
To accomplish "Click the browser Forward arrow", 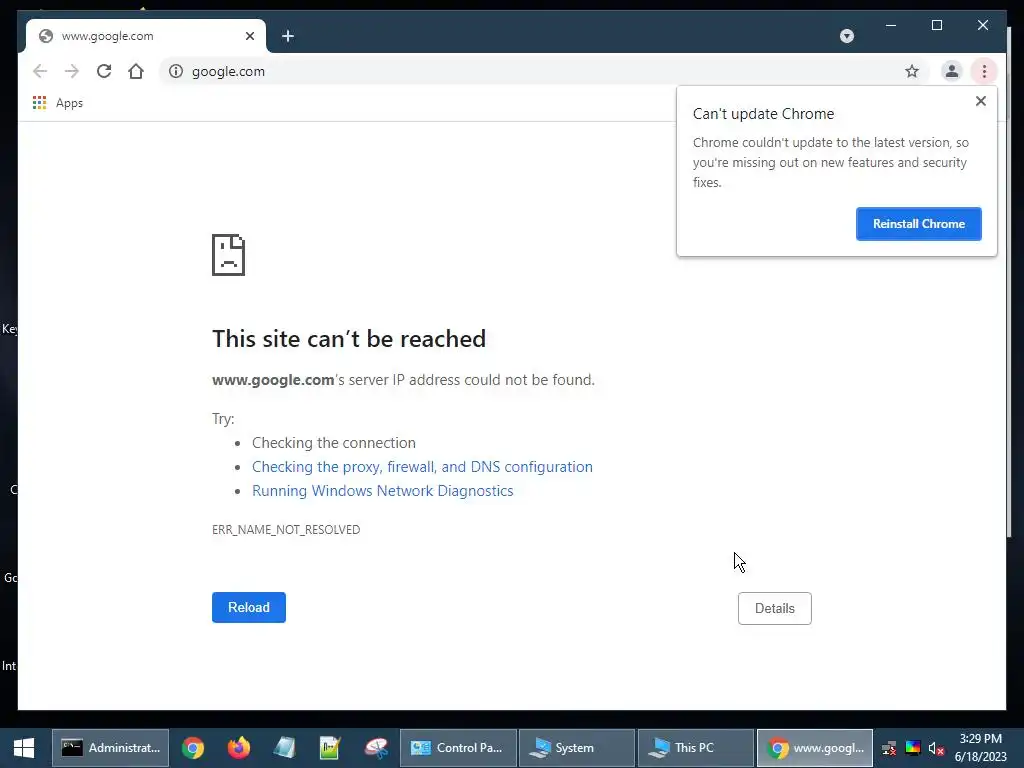I will click(x=72, y=71).
